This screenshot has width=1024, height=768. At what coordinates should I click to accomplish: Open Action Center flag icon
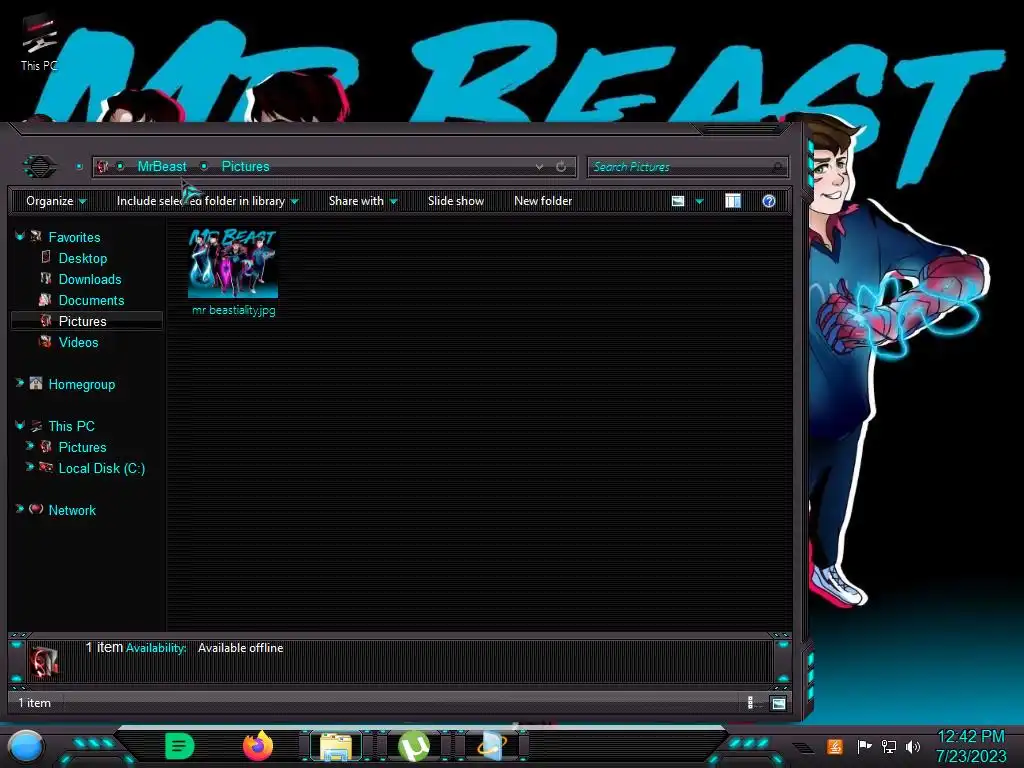point(864,746)
